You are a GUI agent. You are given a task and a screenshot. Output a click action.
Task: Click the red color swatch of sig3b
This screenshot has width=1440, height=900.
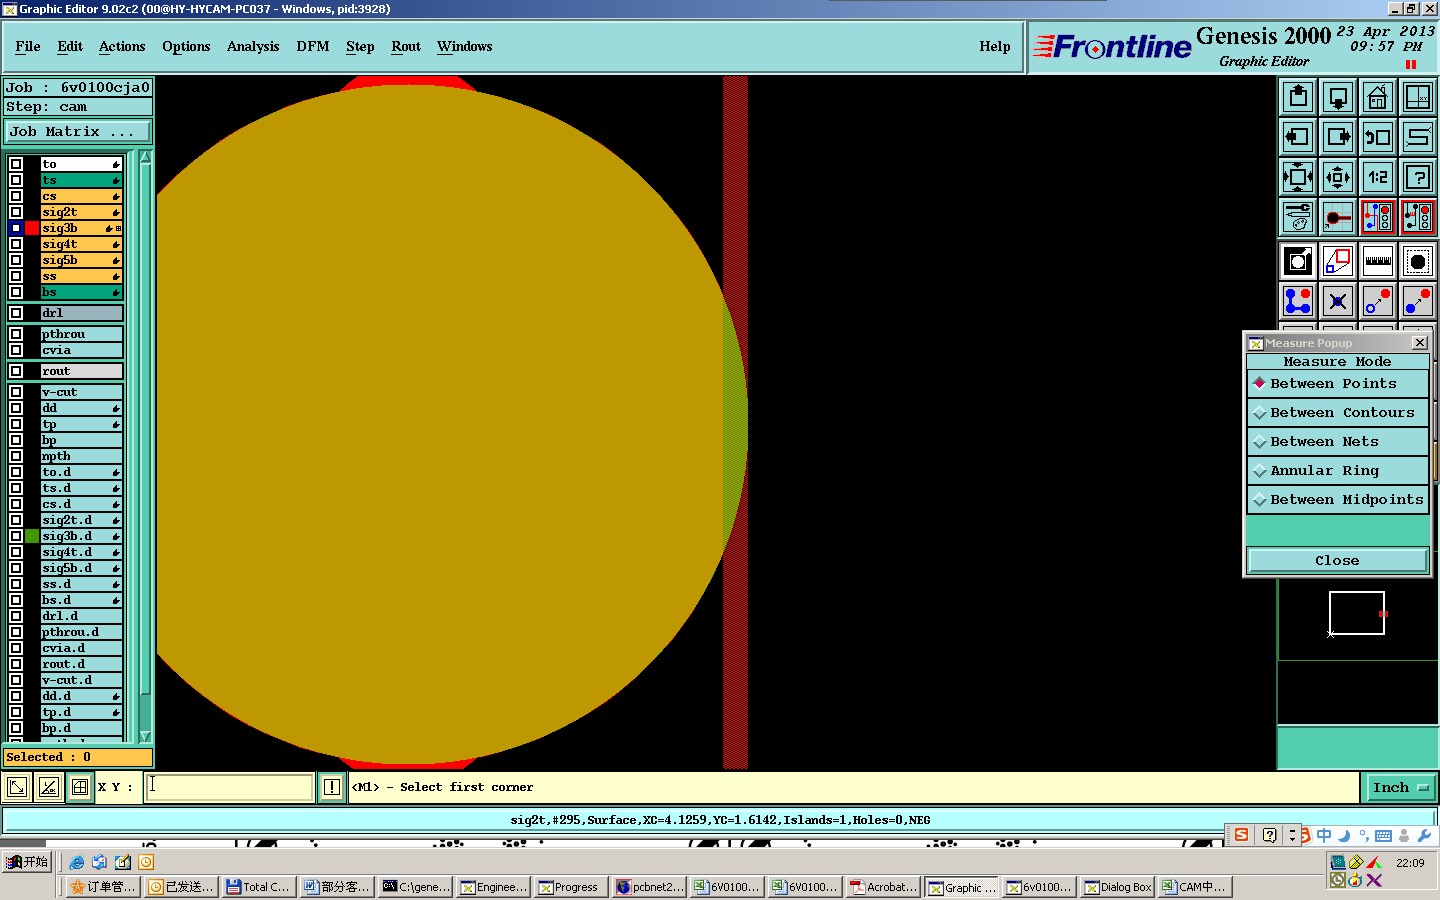pos(32,228)
